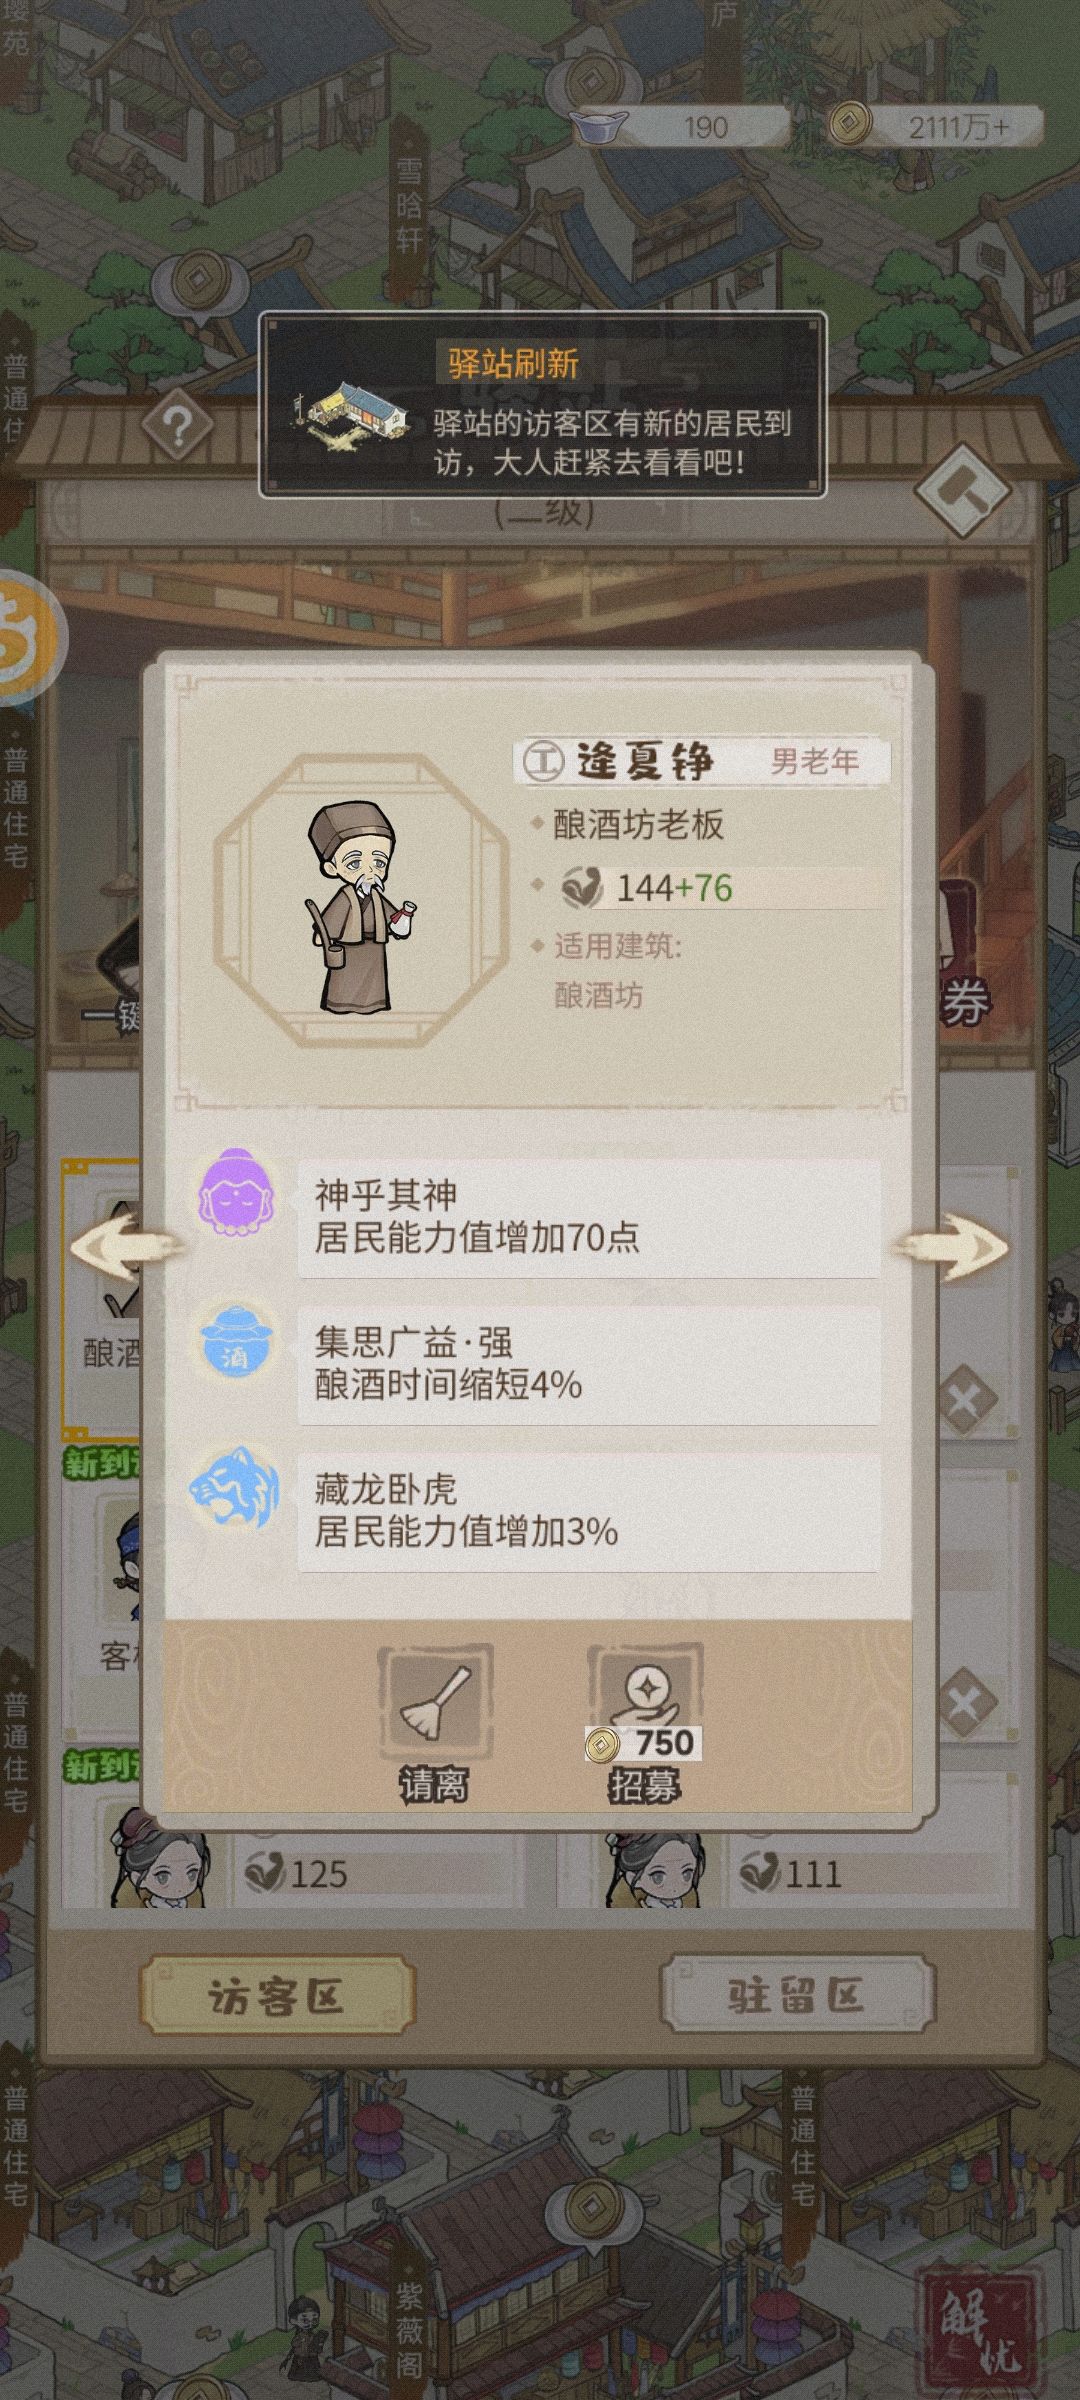Viewport: 1080px width, 2400px height.
Task: Show previous resident with left arrow
Action: (126, 1246)
